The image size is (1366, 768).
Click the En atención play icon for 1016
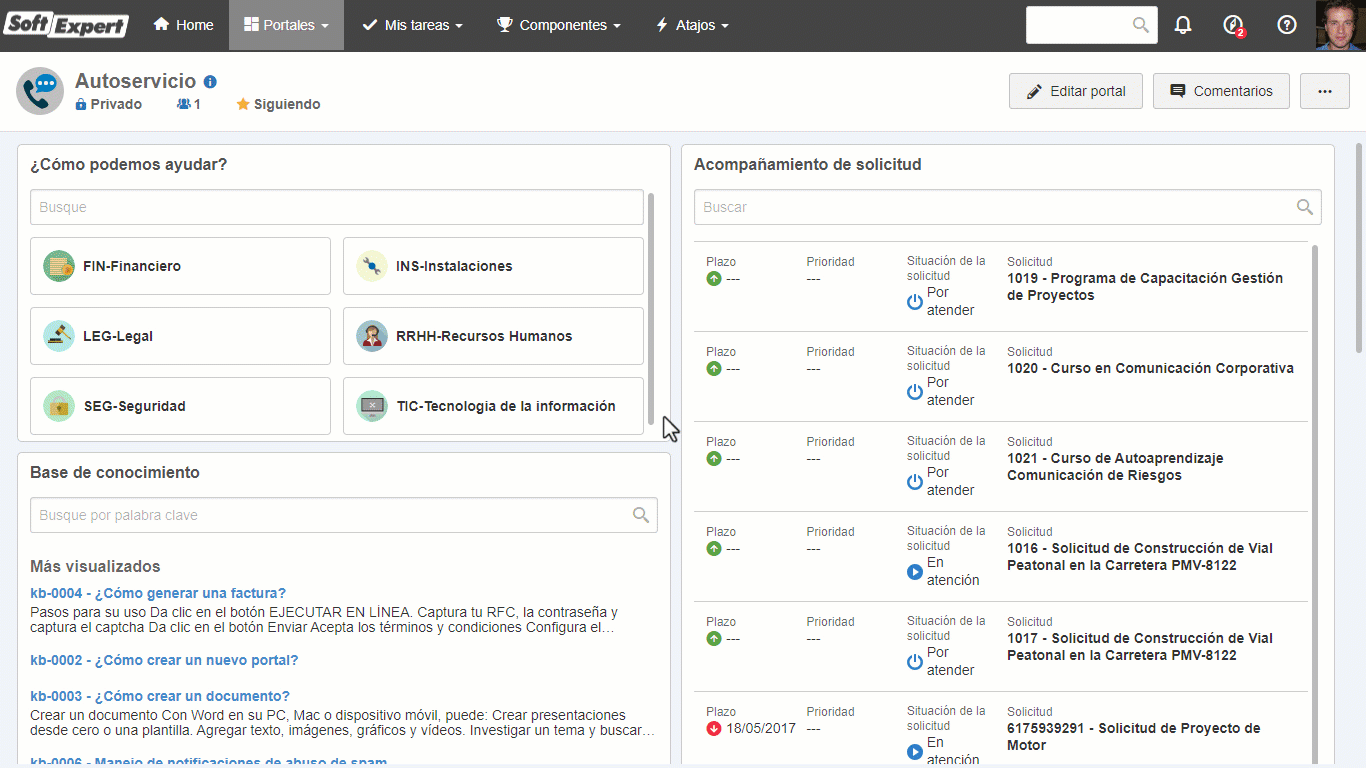pos(915,572)
